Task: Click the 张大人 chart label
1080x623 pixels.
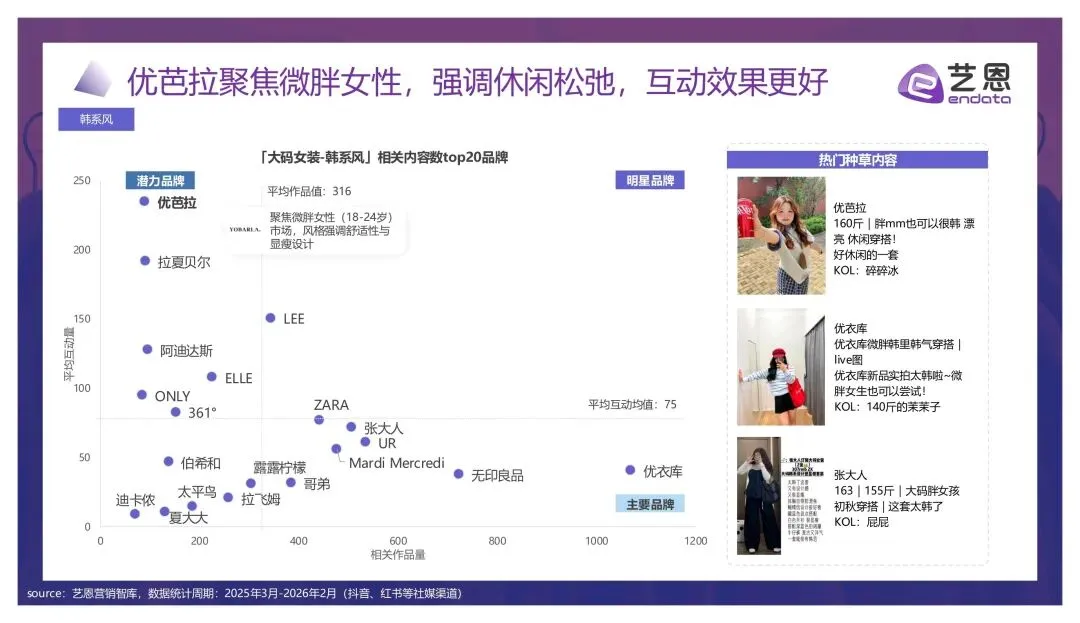Action: click(x=384, y=428)
